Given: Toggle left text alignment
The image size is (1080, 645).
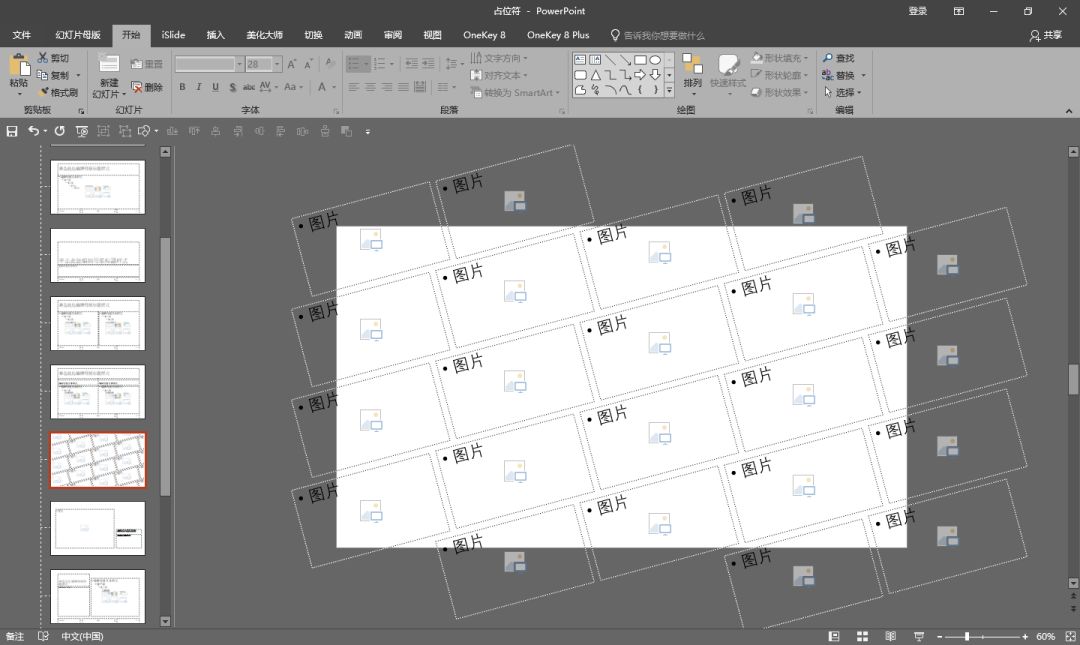Looking at the screenshot, I should pyautogui.click(x=353, y=87).
